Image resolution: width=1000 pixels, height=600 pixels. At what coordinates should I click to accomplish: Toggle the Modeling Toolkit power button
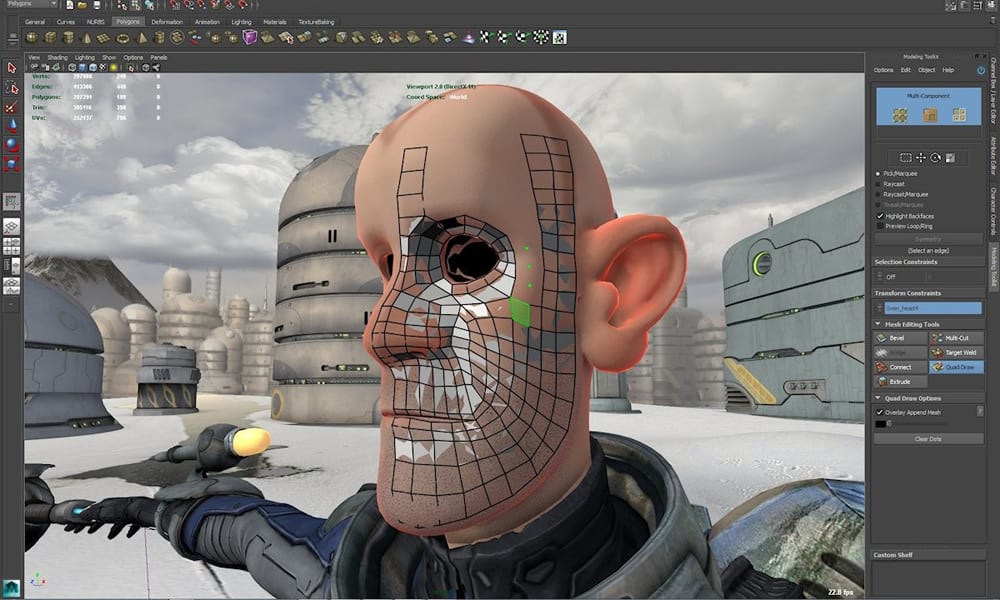[981, 70]
